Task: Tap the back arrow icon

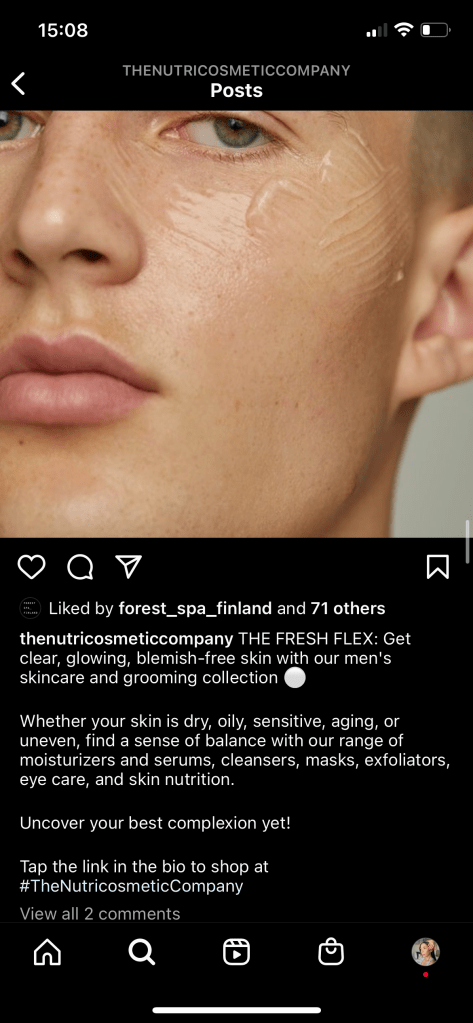Action: click(x=19, y=83)
